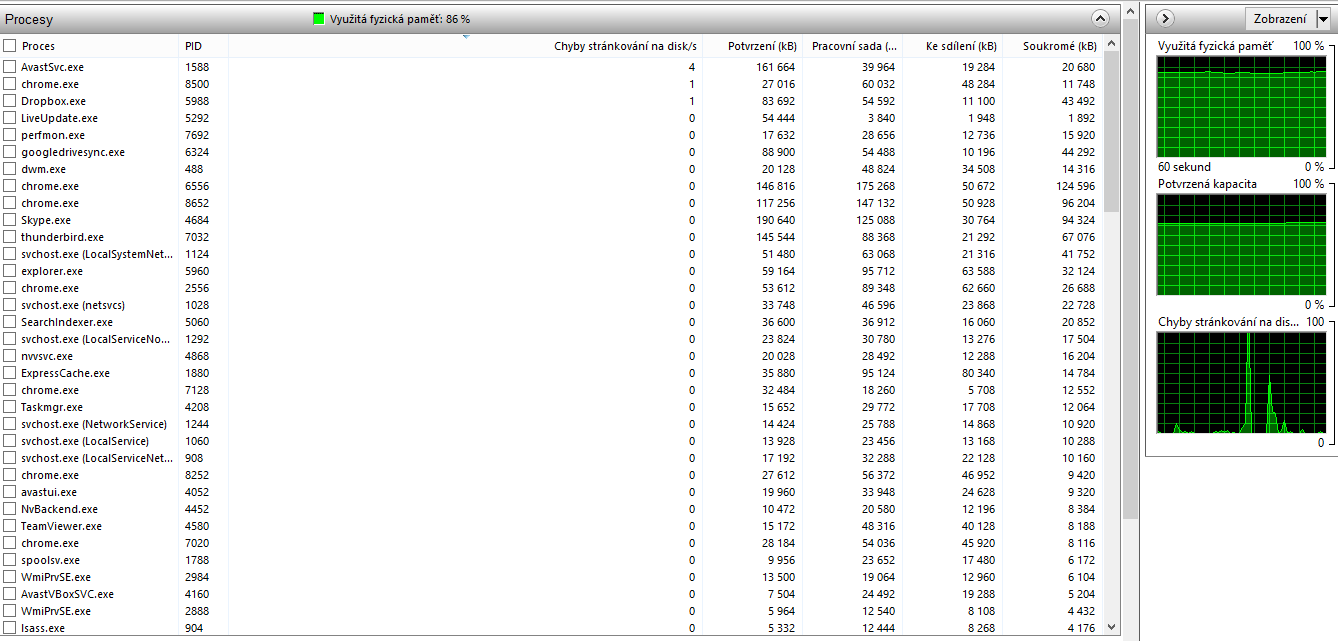The height and width of the screenshot is (641, 1338).
Task: Check the Taskmgr.exe checkbox
Action: click(x=10, y=407)
